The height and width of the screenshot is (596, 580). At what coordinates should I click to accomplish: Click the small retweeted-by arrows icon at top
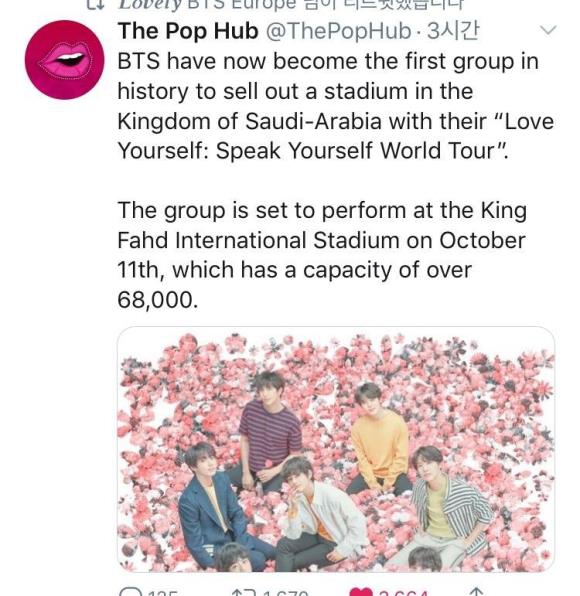(95, 4)
